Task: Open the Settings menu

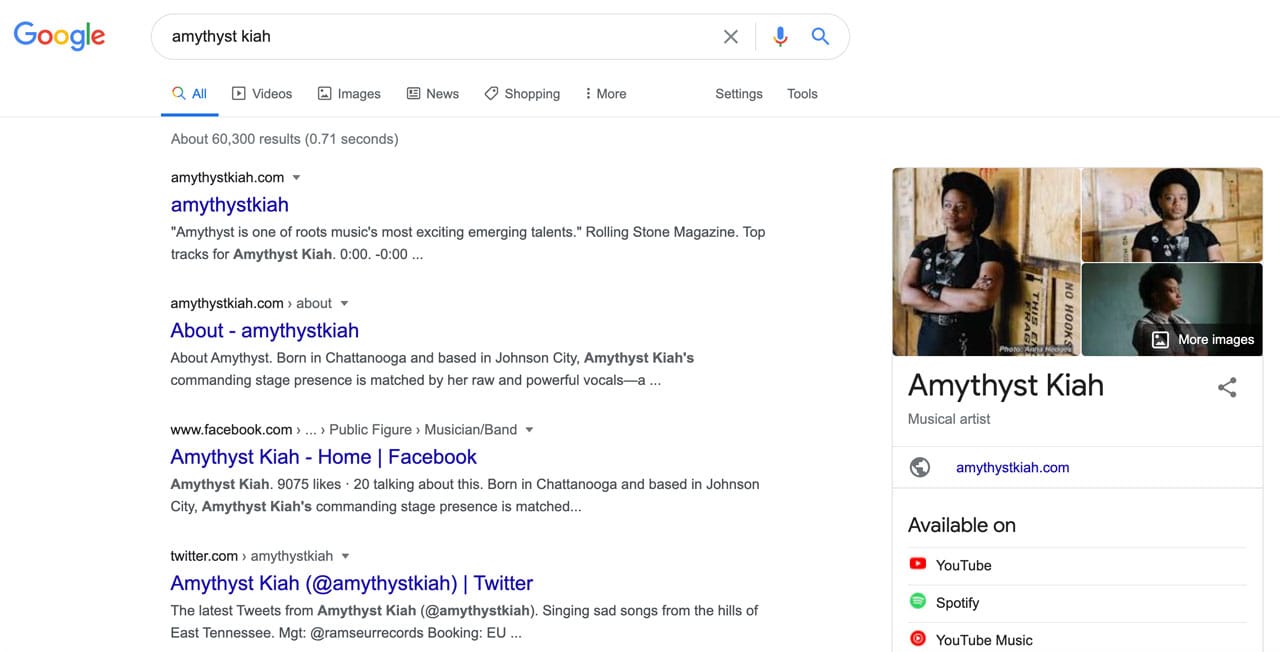Action: point(738,93)
